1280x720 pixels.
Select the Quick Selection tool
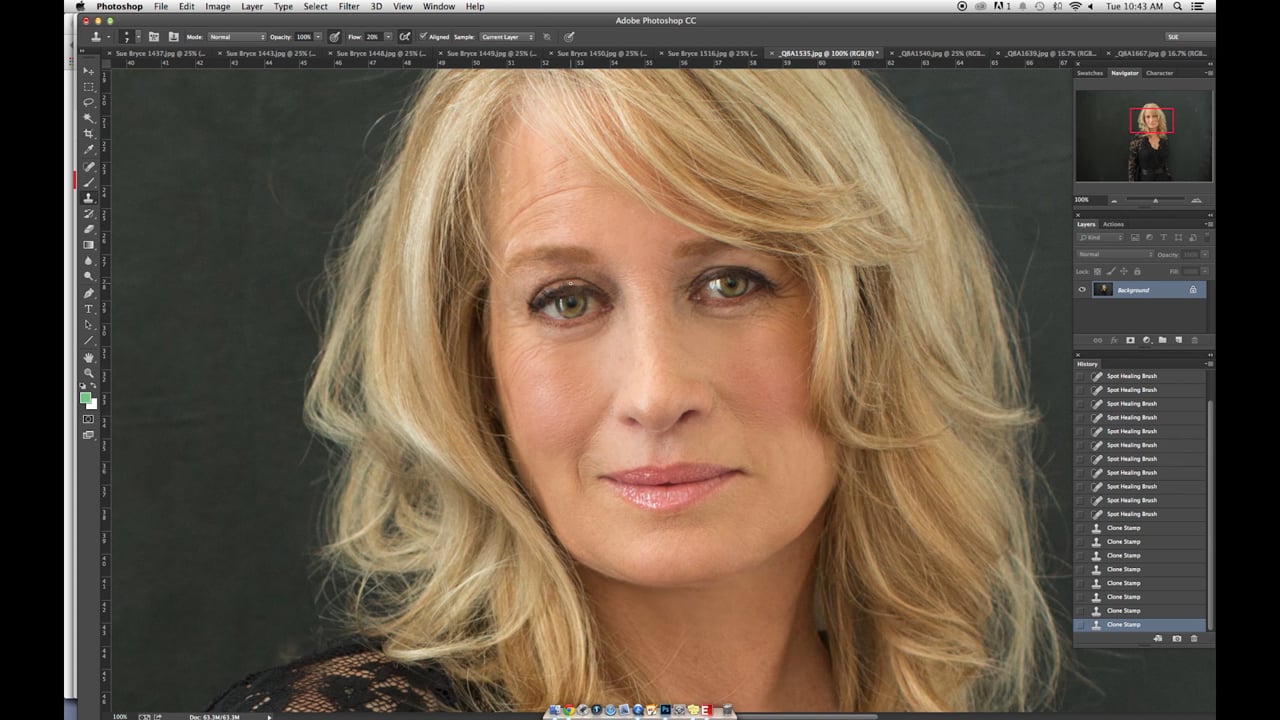click(89, 118)
